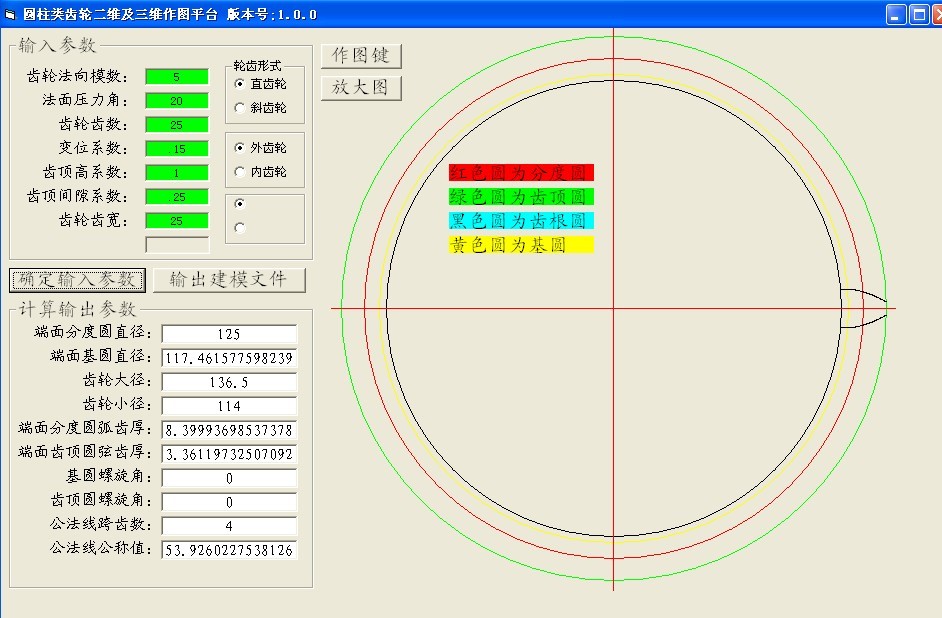Click the 公法线公称值 value box
942x618 pixels.
(229, 550)
